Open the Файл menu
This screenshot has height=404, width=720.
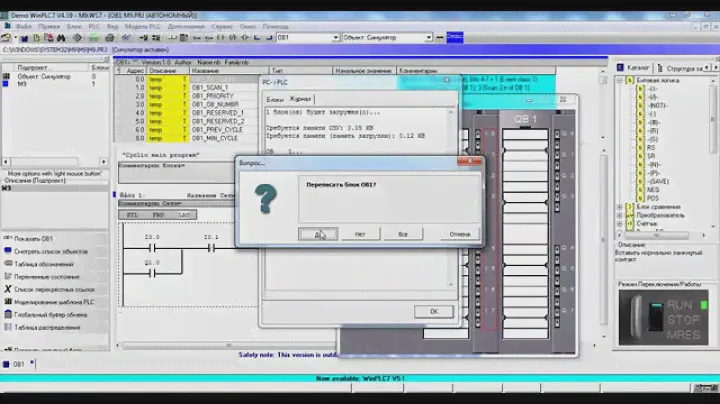24,25
